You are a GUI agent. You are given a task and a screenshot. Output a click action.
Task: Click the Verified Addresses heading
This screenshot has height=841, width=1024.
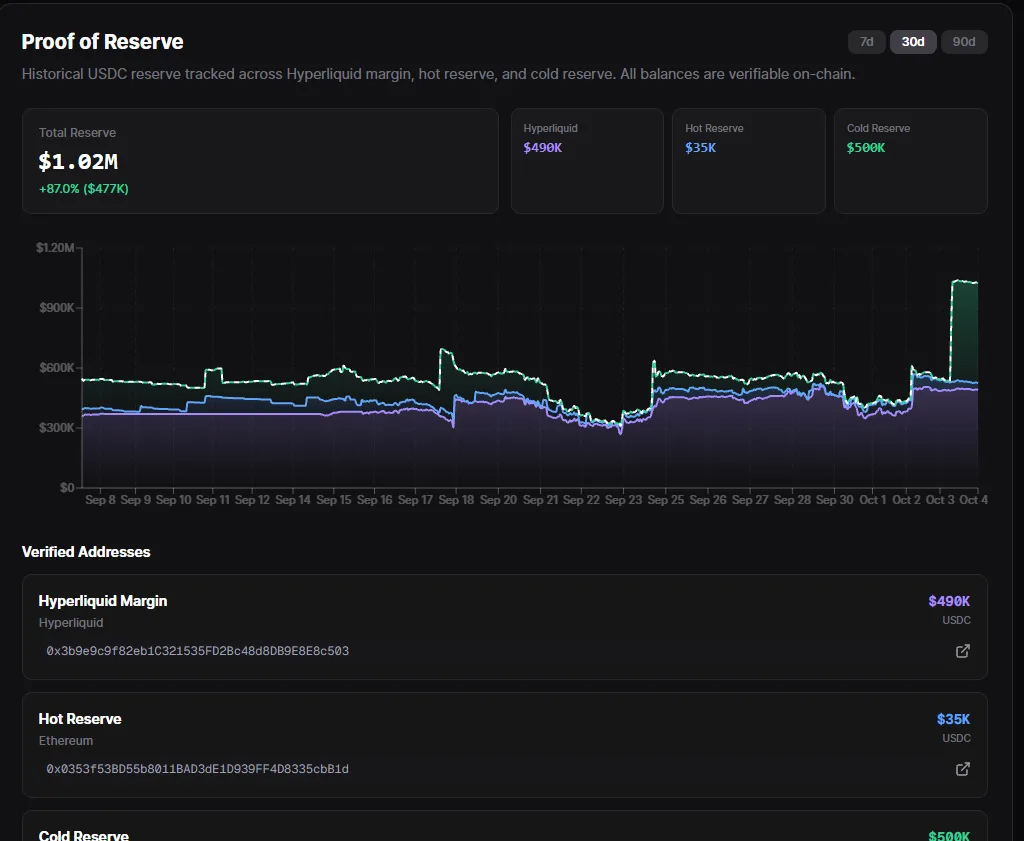click(x=86, y=552)
